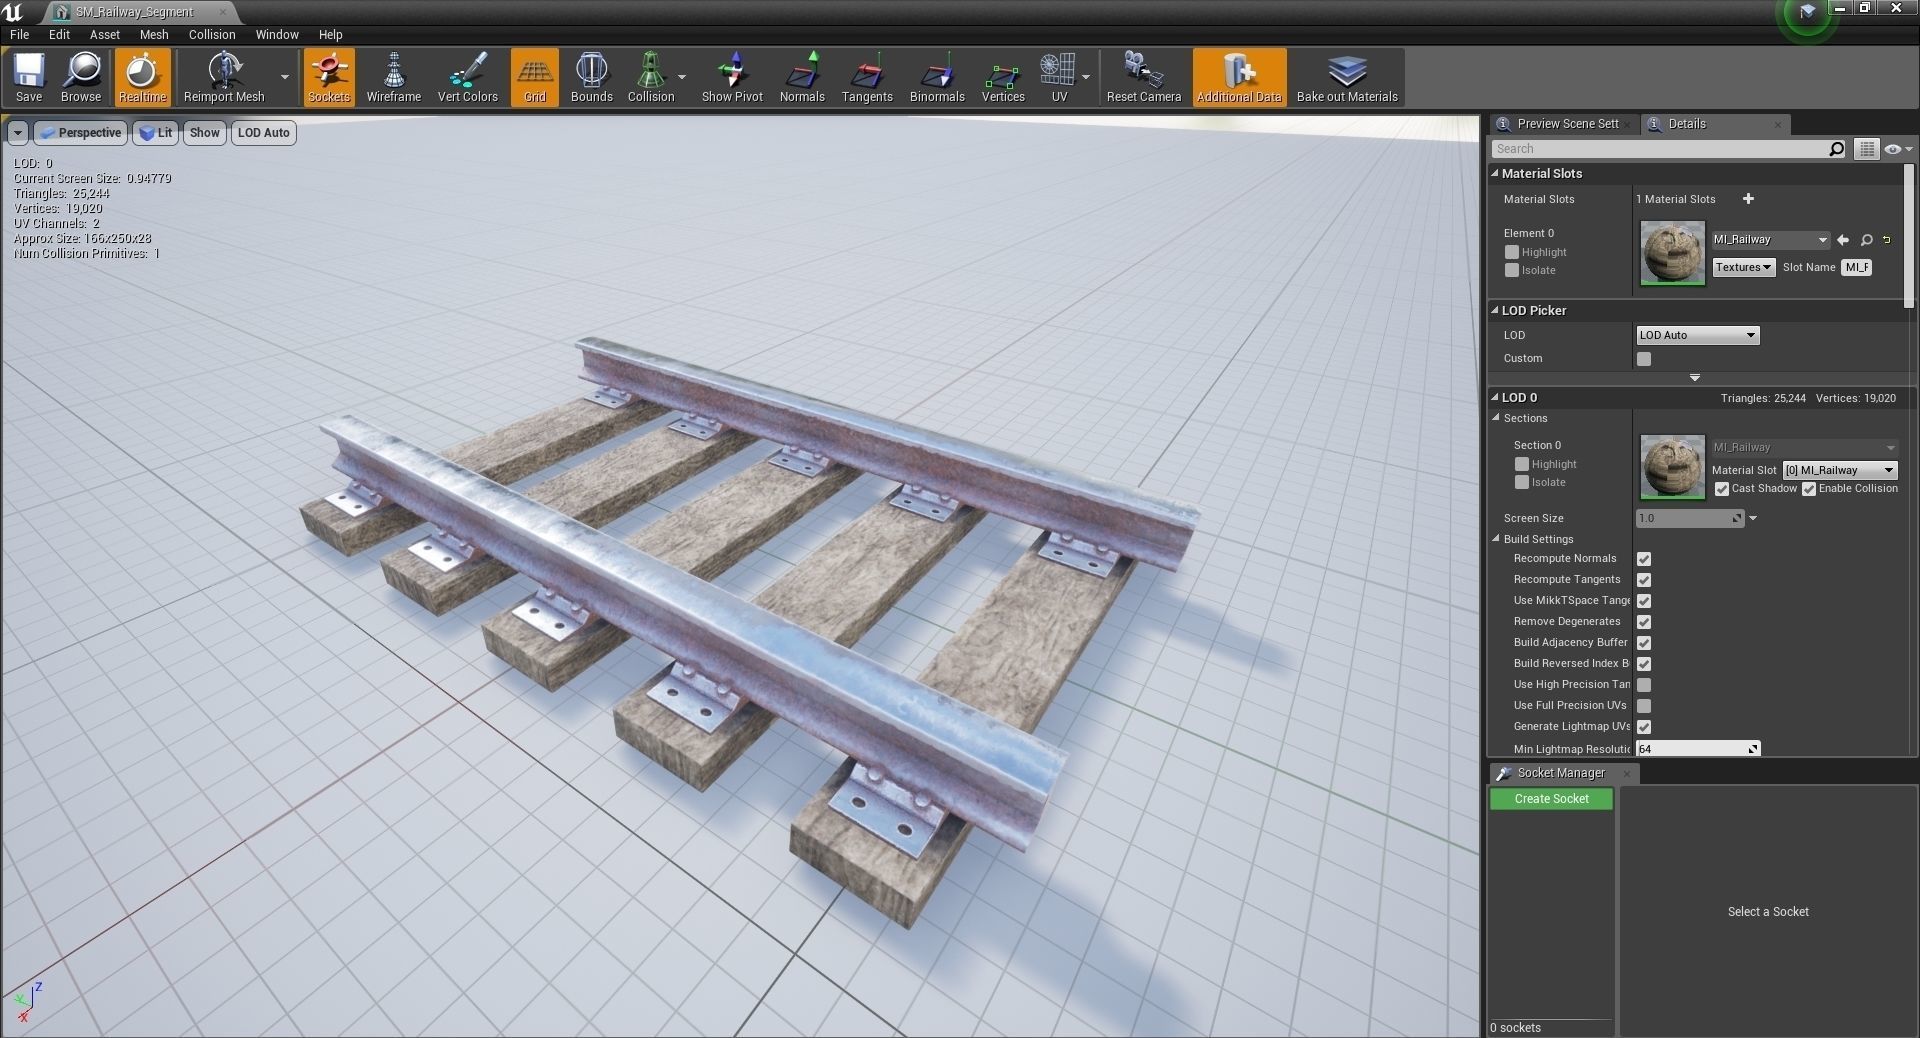This screenshot has width=1920, height=1038.
Task: Open viewport options arrow button
Action: click(17, 133)
